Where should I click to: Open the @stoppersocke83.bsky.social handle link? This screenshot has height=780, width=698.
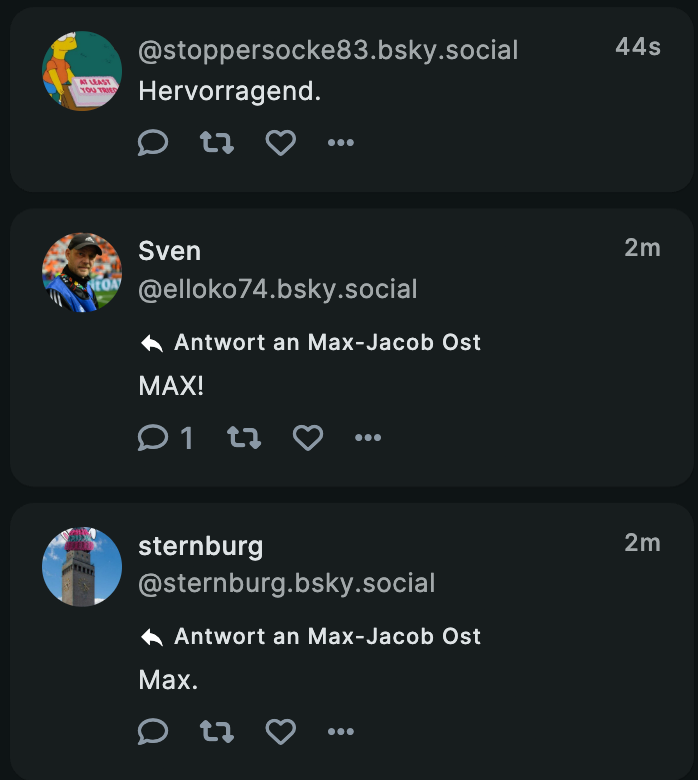point(328,50)
